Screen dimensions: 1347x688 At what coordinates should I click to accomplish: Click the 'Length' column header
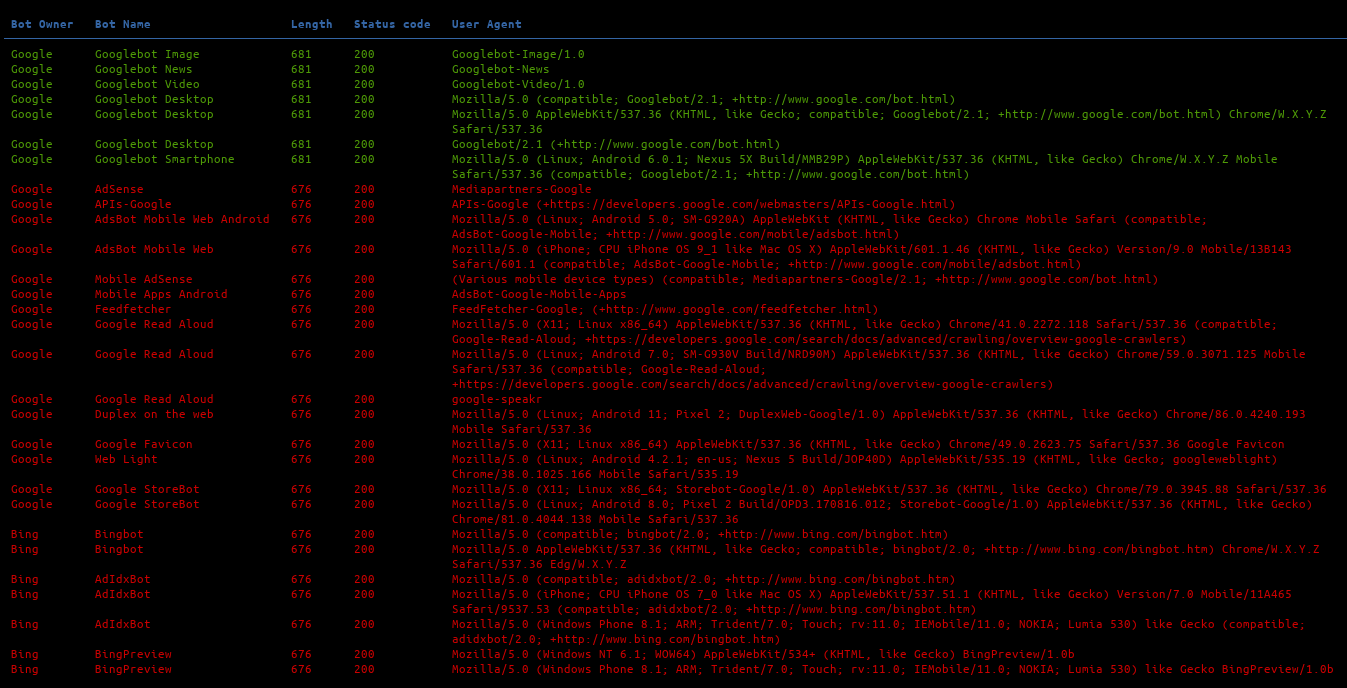[312, 24]
